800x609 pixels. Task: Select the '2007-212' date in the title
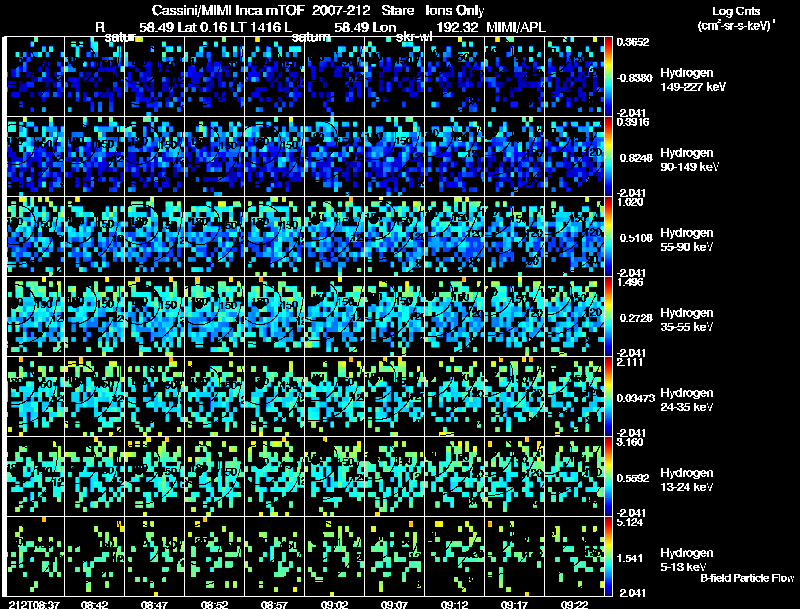coord(341,10)
